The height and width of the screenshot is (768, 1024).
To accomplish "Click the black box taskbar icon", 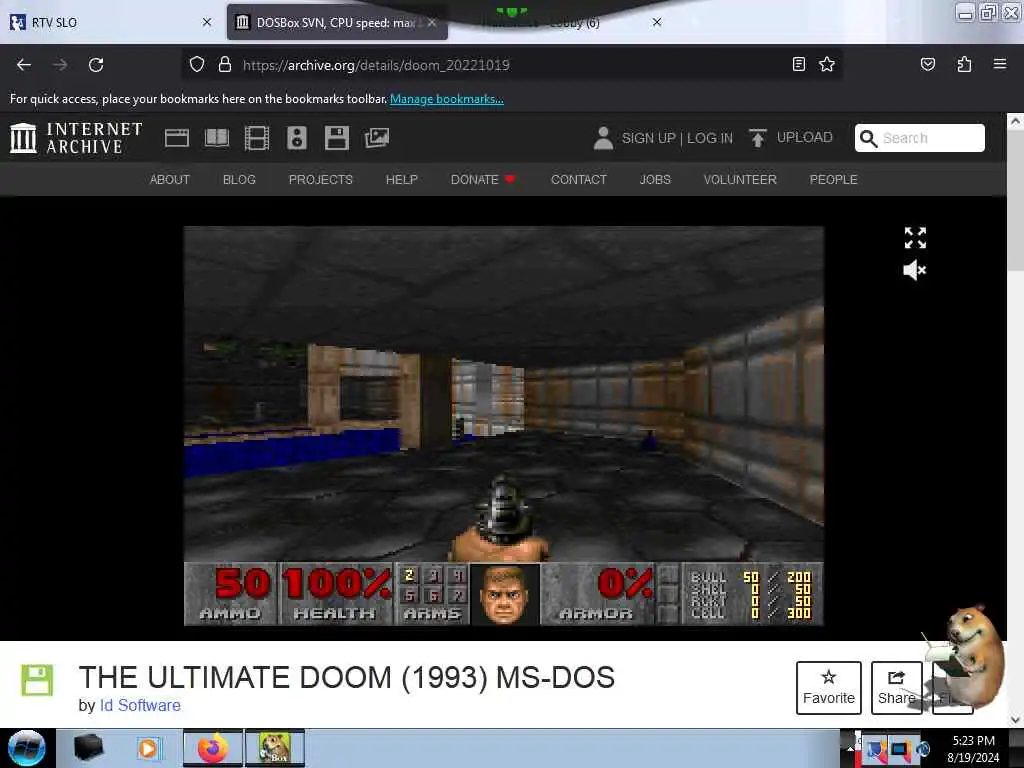I will click(x=88, y=748).
